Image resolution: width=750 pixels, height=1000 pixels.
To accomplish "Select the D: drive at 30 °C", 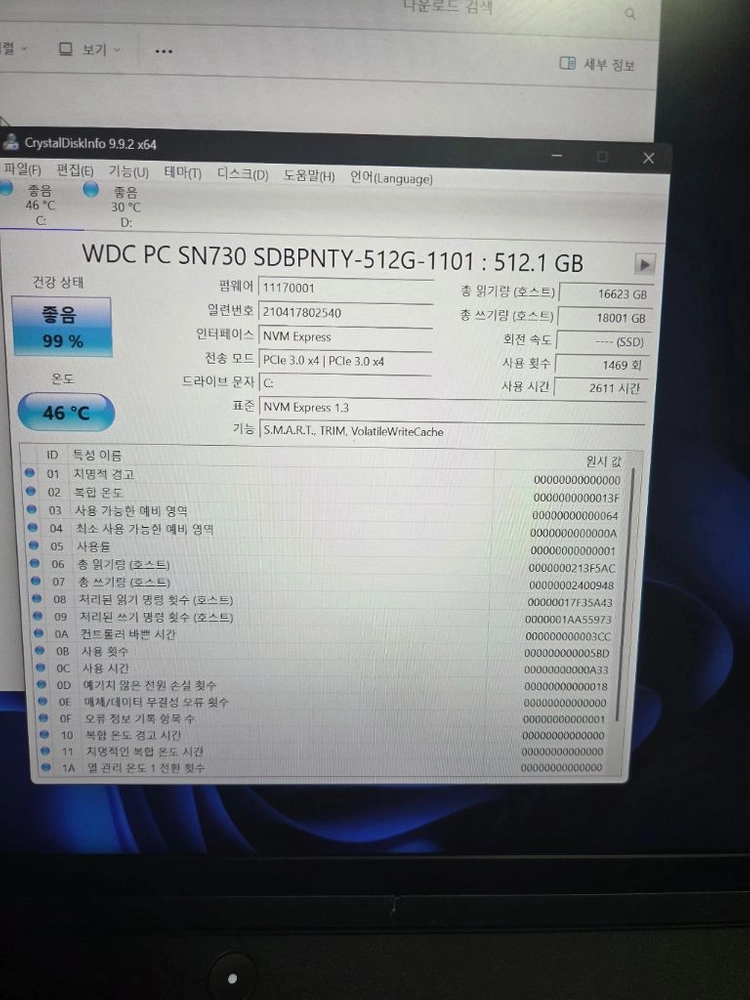I will [114, 205].
